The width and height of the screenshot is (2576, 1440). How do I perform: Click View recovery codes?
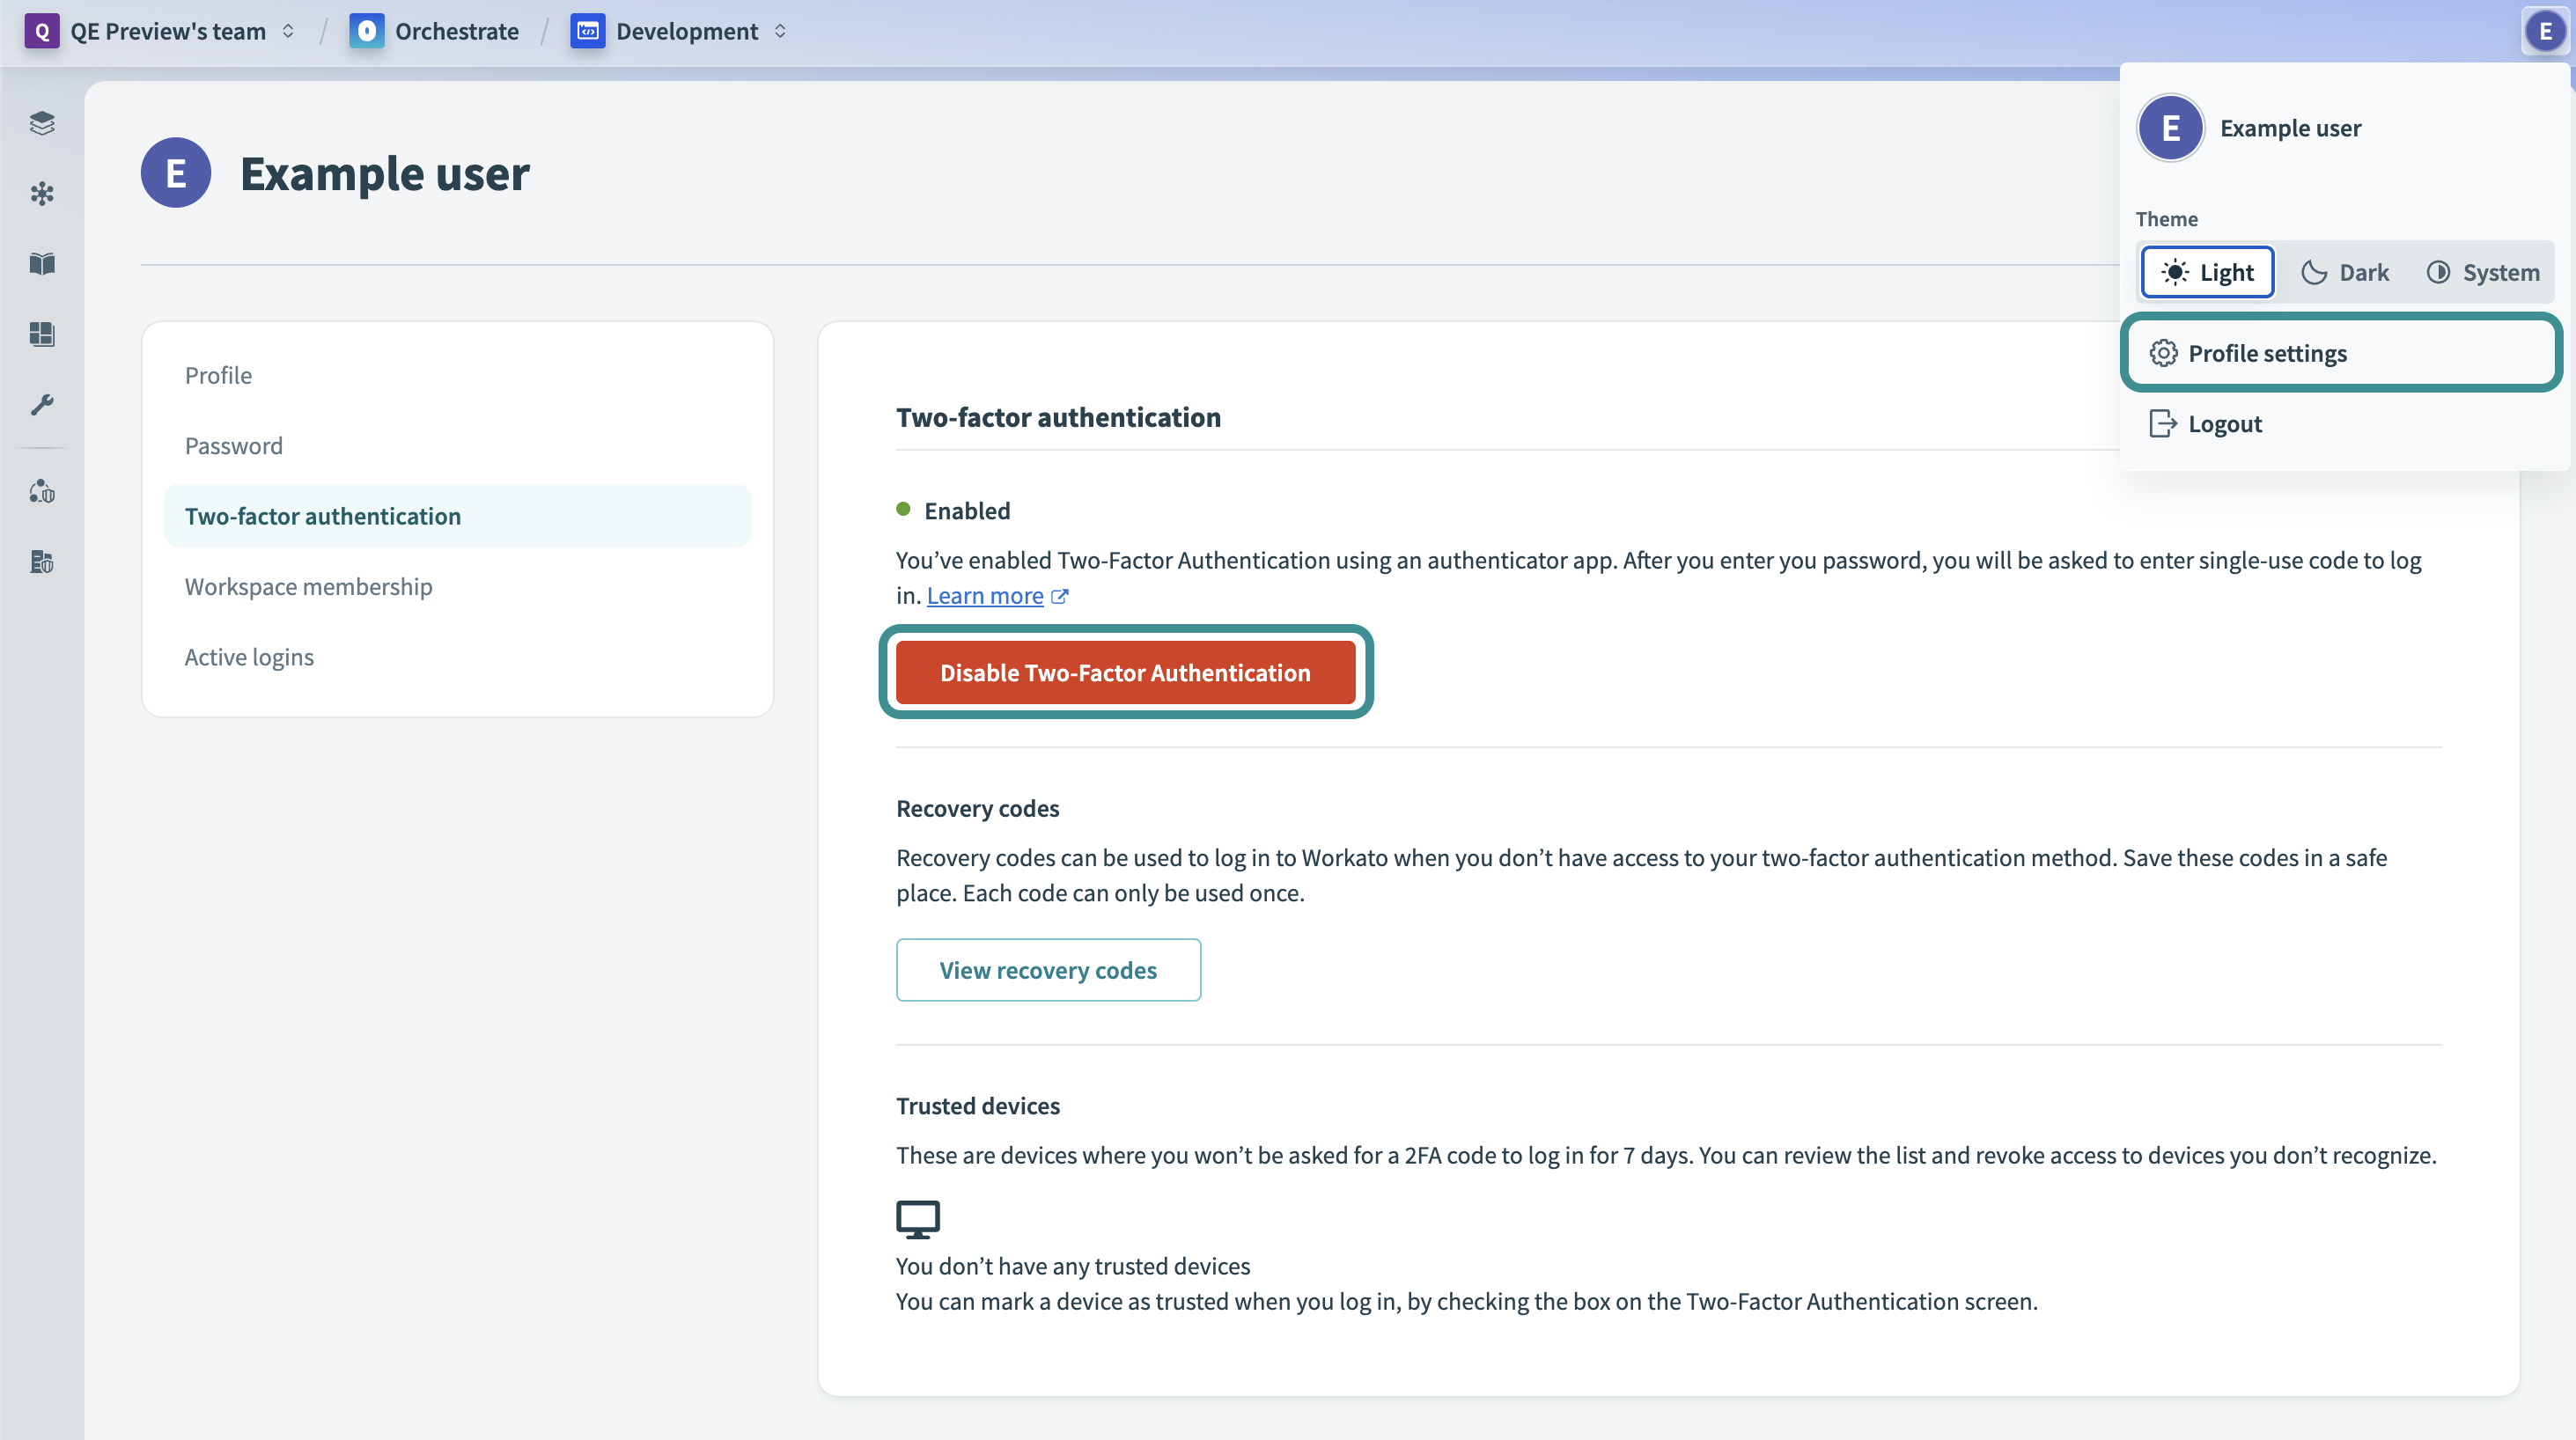pos(1048,969)
